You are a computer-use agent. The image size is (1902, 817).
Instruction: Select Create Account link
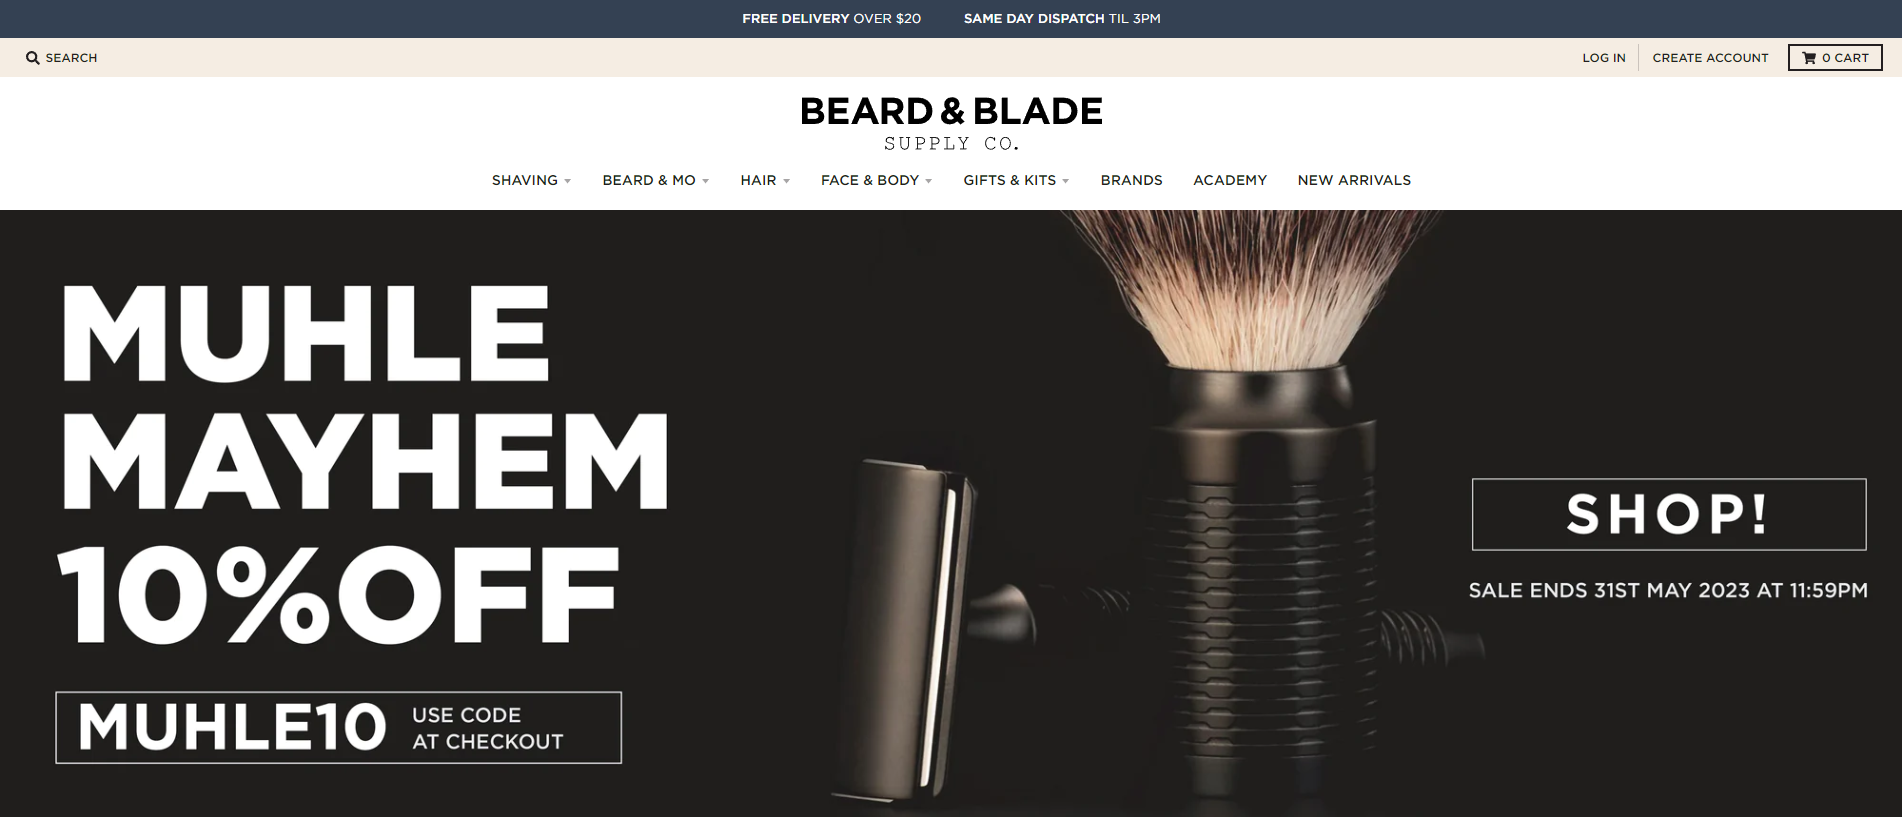(1710, 58)
